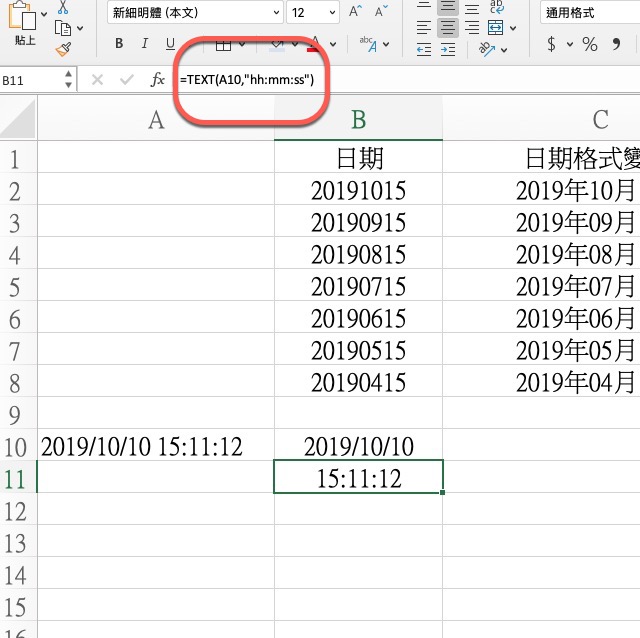Select cell with 2019/10/10 15:11:12

pyautogui.click(x=156, y=447)
